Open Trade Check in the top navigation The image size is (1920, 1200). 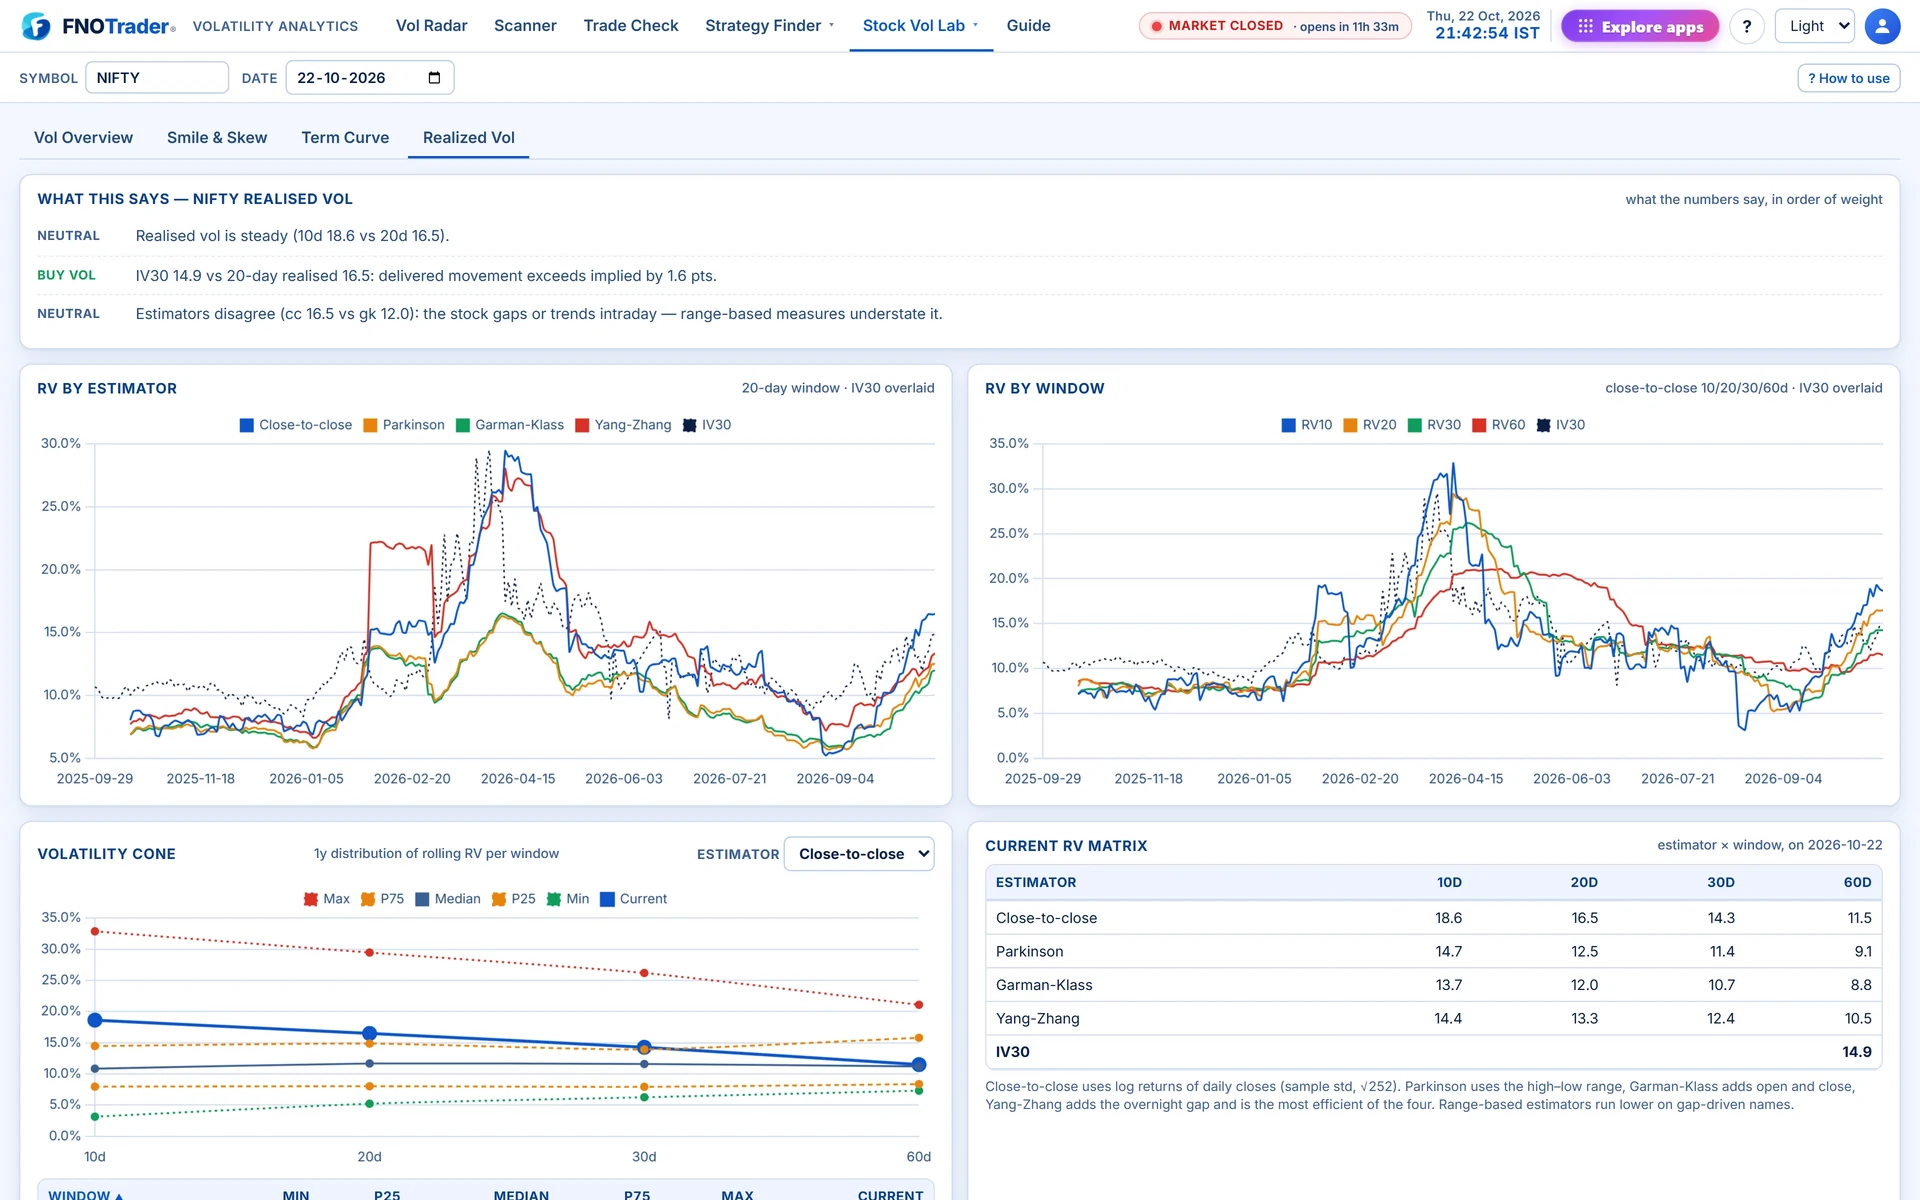631,26
